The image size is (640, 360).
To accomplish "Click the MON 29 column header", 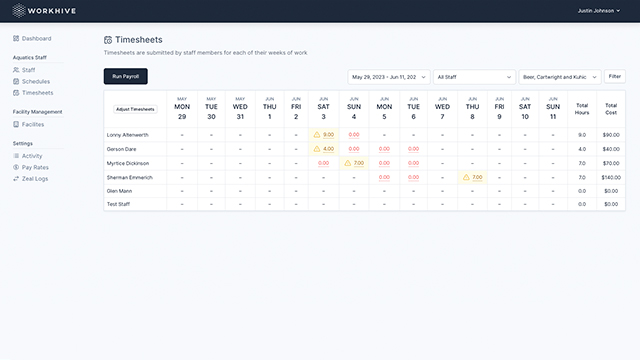I will coord(182,109).
